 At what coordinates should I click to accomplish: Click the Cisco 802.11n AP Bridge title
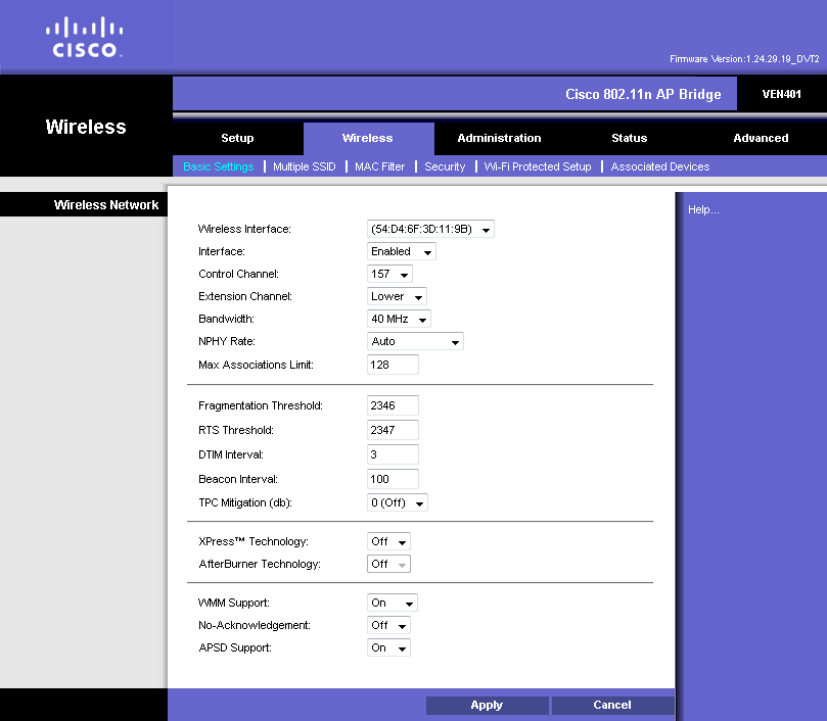click(643, 94)
